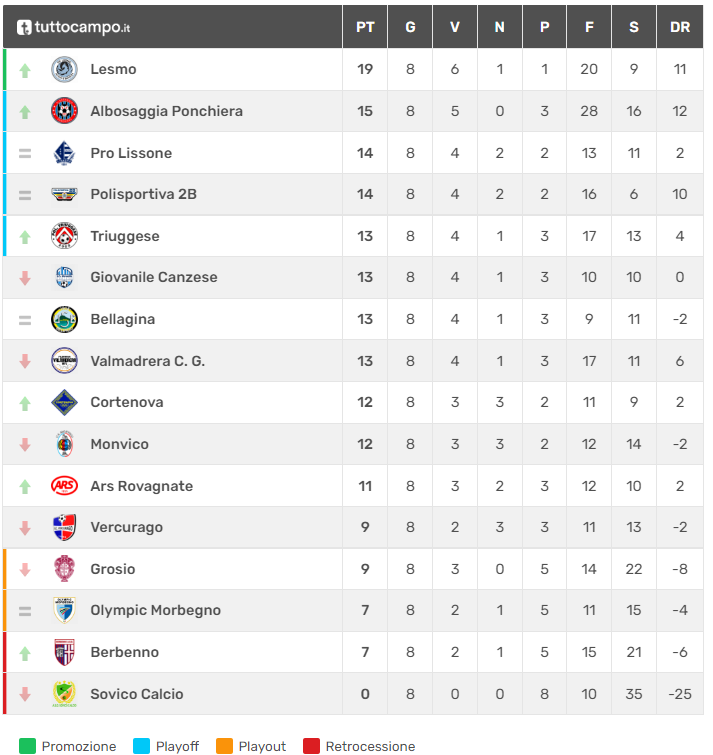
Task: Click the Grosio club badge
Action: coord(64,569)
